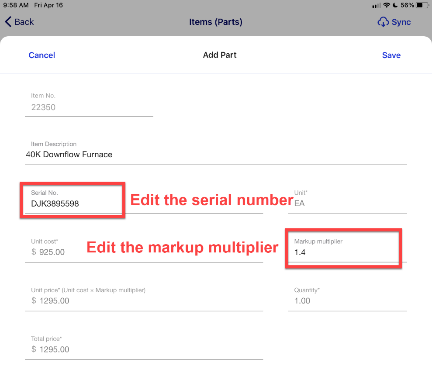Tap the Unit field showing EA
The image size is (432, 374).
coord(347,201)
